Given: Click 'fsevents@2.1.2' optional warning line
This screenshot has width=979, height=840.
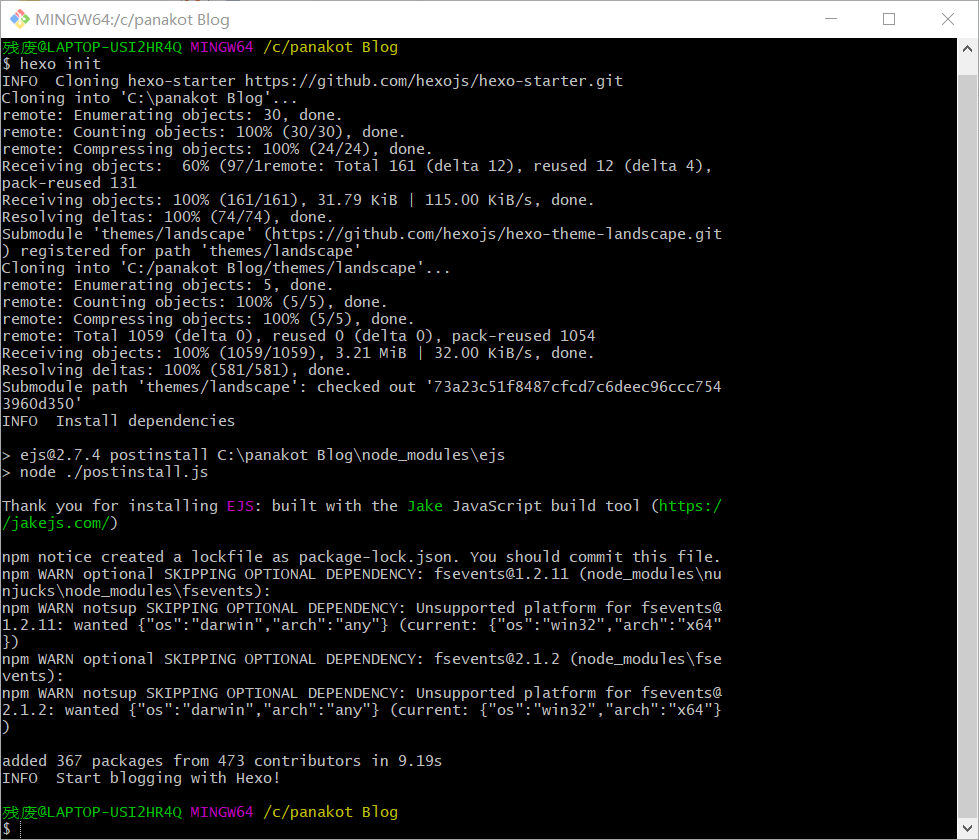Looking at the screenshot, I should 362,659.
